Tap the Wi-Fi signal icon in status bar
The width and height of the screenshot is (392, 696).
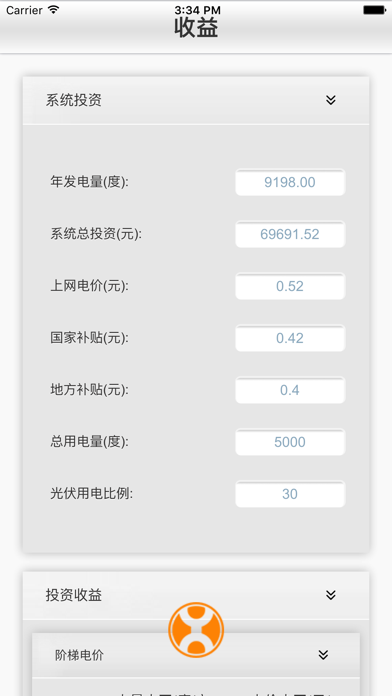[x=54, y=9]
